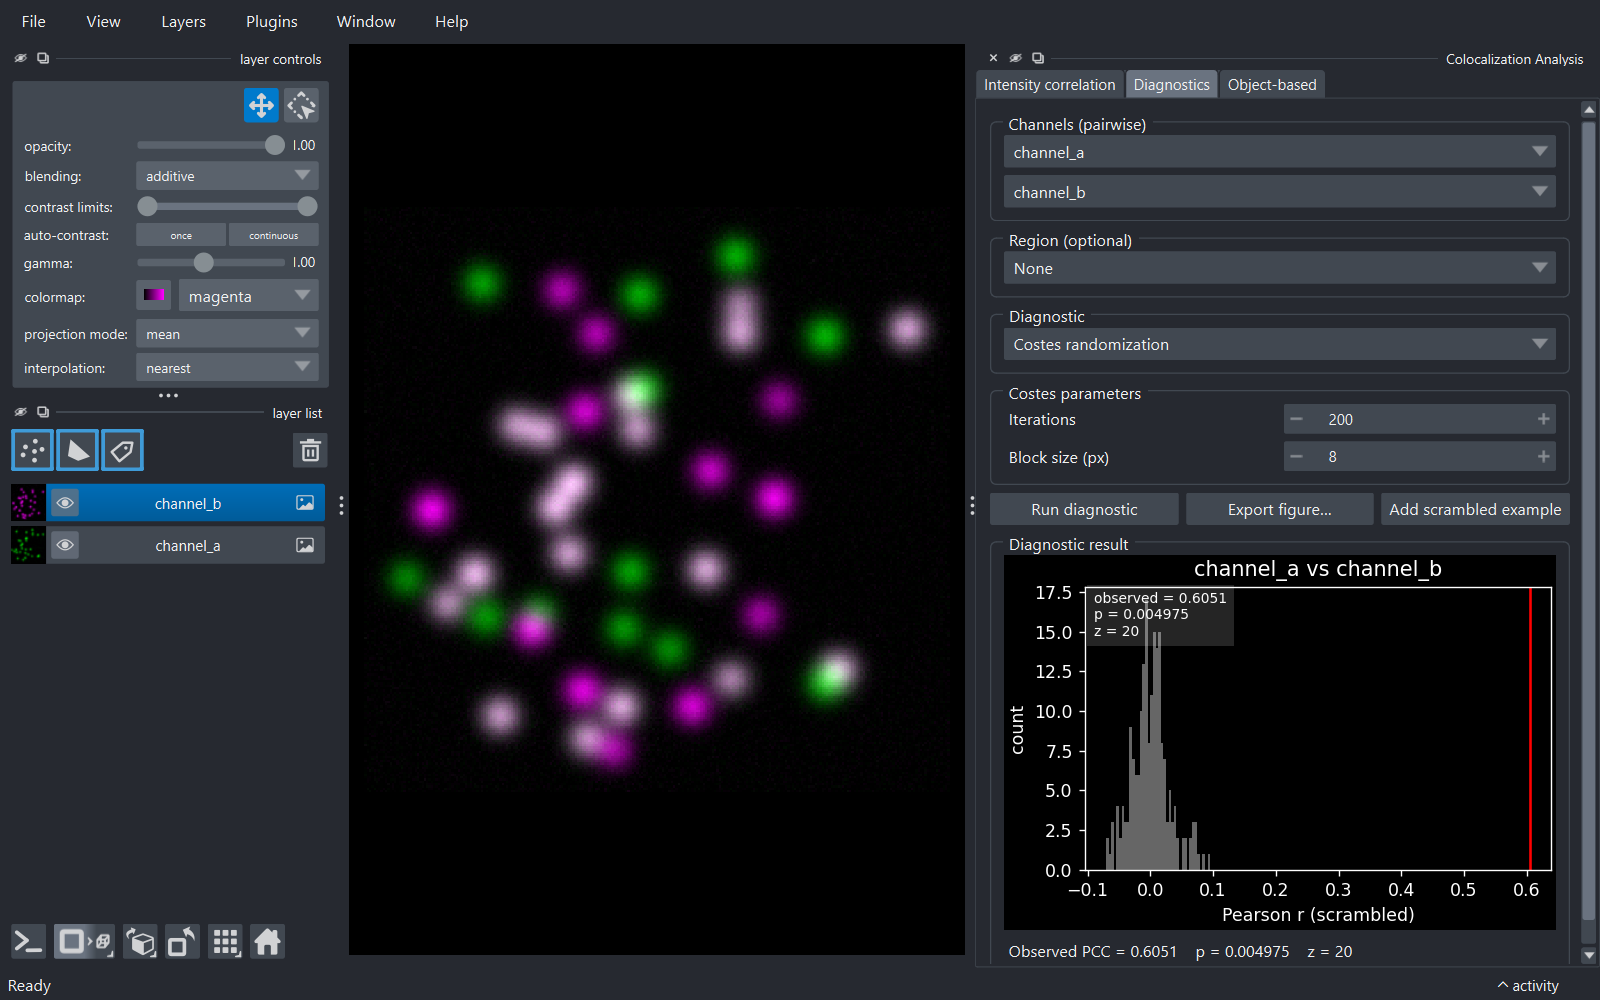Click the opacity slider handle
Screen dimensions: 1600x1000
point(275,145)
